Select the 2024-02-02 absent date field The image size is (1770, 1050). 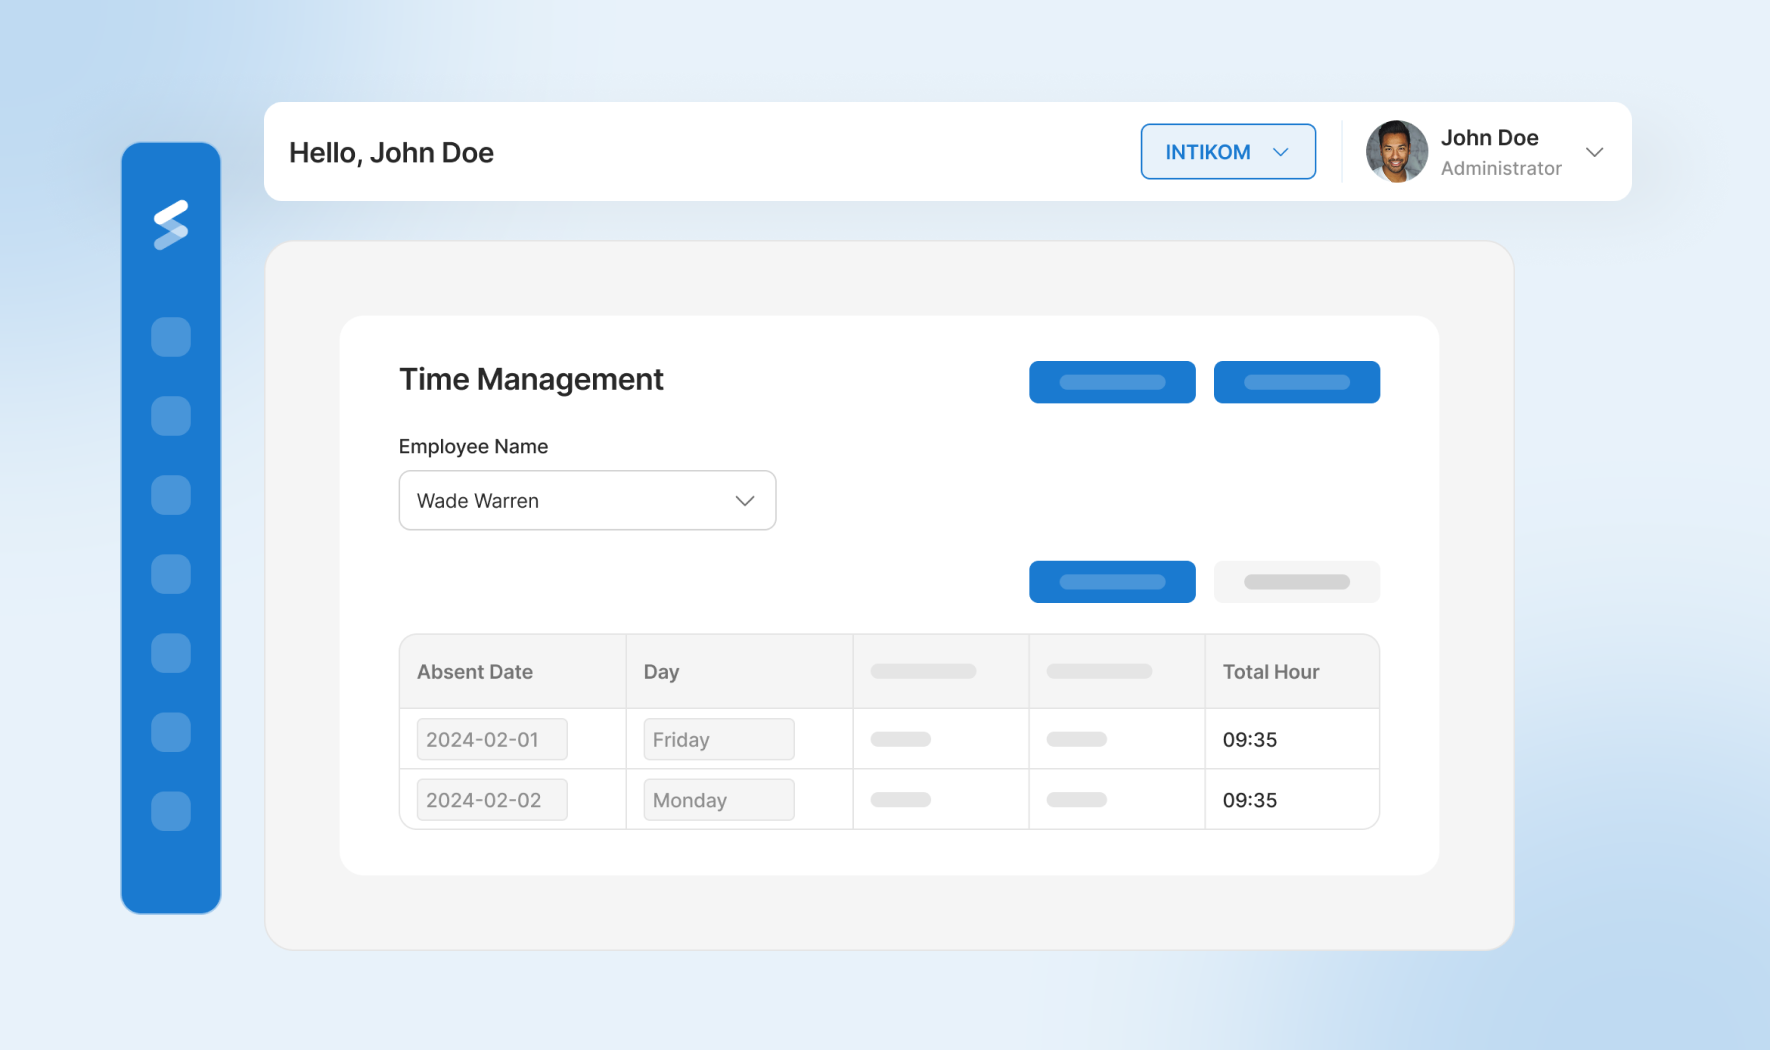(x=491, y=799)
